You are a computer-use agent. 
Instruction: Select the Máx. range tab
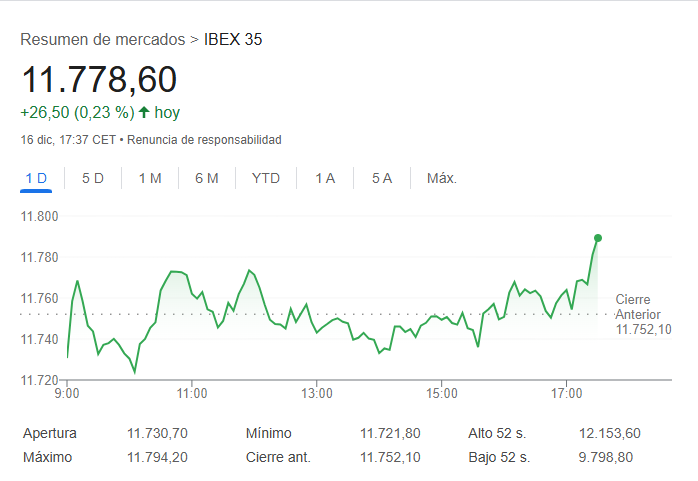tap(442, 179)
